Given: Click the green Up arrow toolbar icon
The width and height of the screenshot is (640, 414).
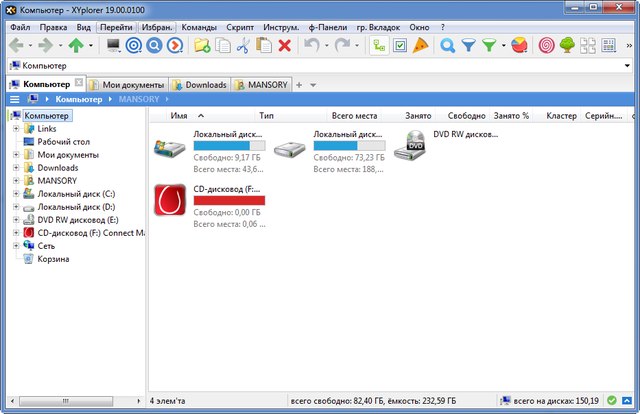Looking at the screenshot, I should coord(76,45).
